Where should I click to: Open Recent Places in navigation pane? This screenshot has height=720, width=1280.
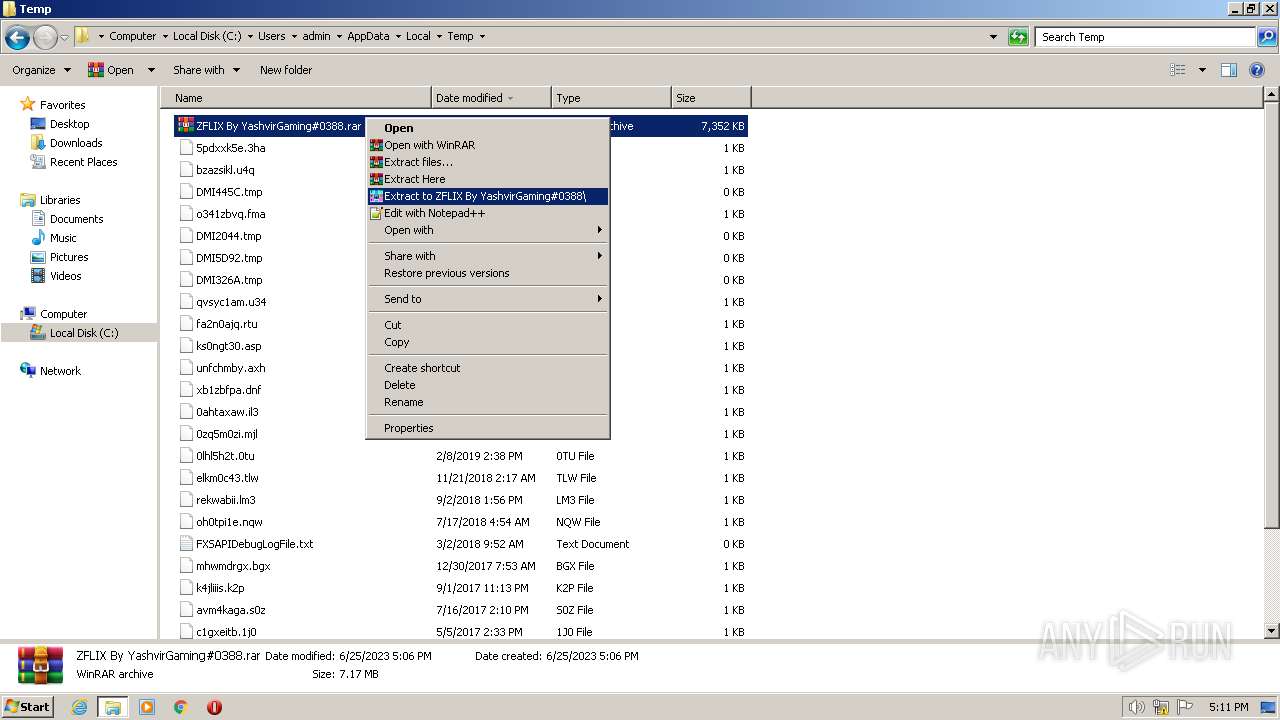(83, 162)
